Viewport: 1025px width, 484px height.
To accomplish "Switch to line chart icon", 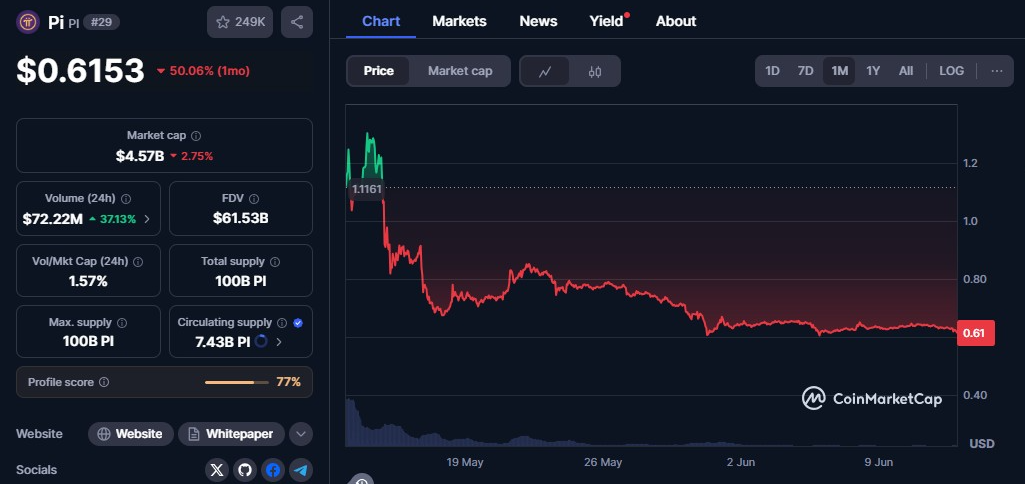I will pos(545,71).
